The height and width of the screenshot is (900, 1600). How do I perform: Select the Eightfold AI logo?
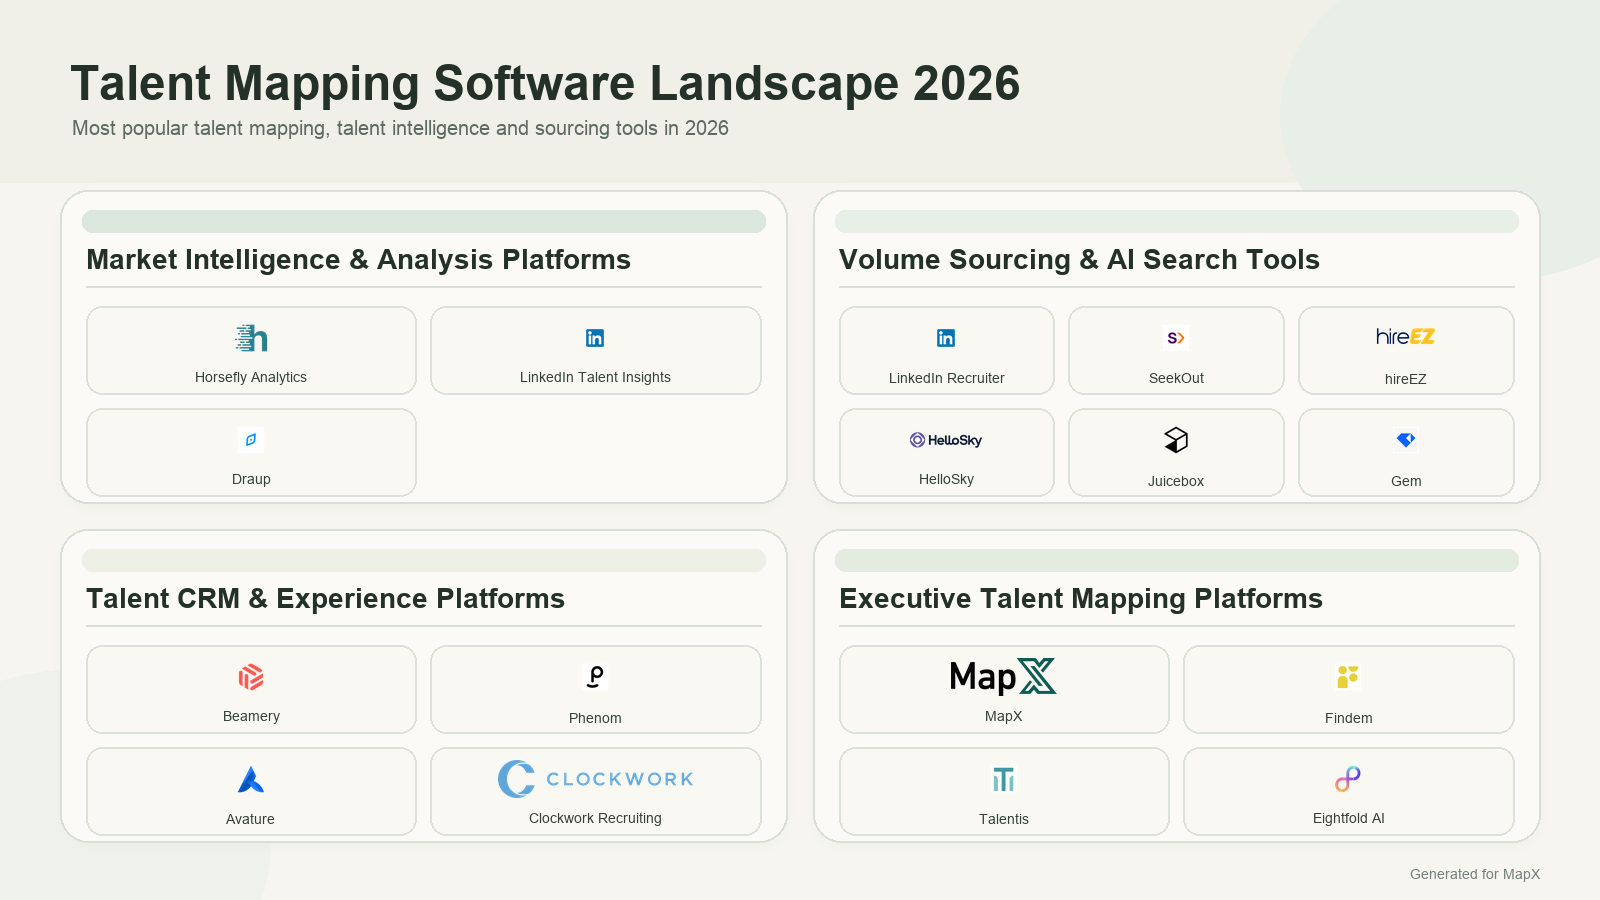[x=1348, y=778]
